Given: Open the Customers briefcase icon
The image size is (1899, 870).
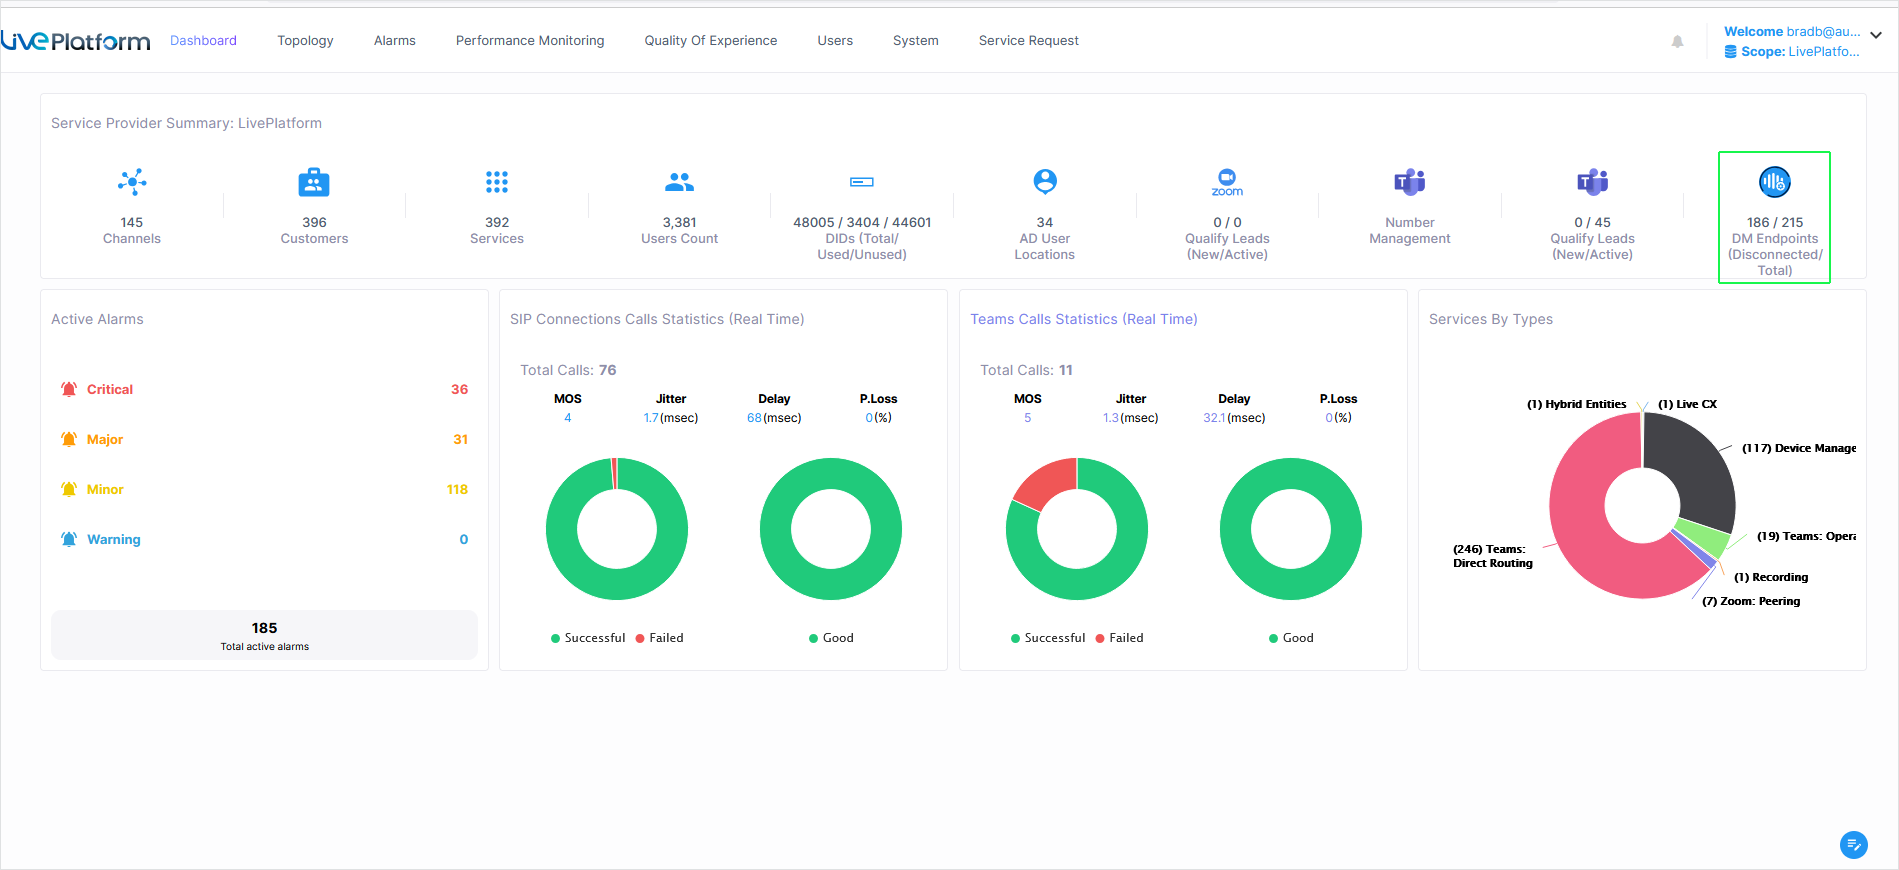Looking at the screenshot, I should click(314, 182).
